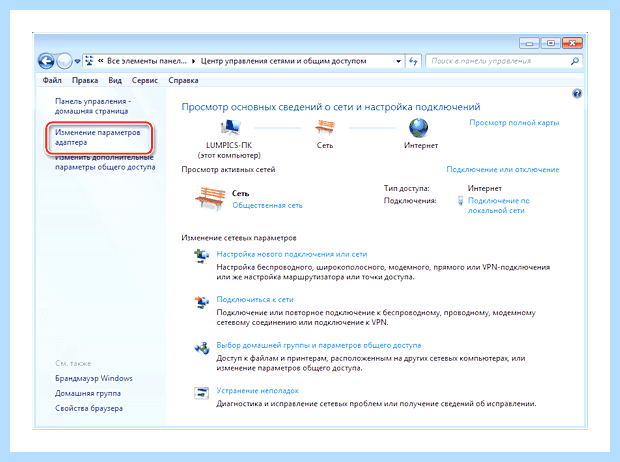The width and height of the screenshot is (620, 462).
Task: Click the Подключиться к сети icon
Action: click(x=202, y=302)
